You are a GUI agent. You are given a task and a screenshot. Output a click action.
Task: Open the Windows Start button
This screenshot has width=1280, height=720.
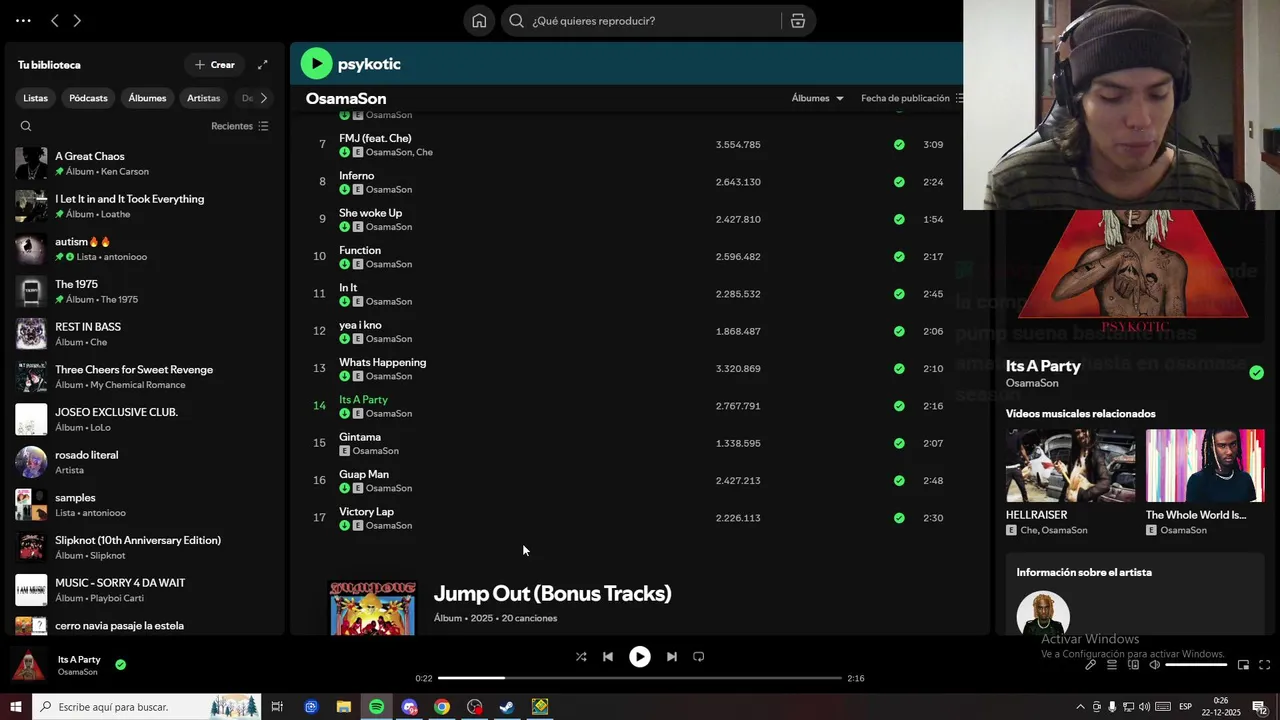pyautogui.click(x=16, y=707)
